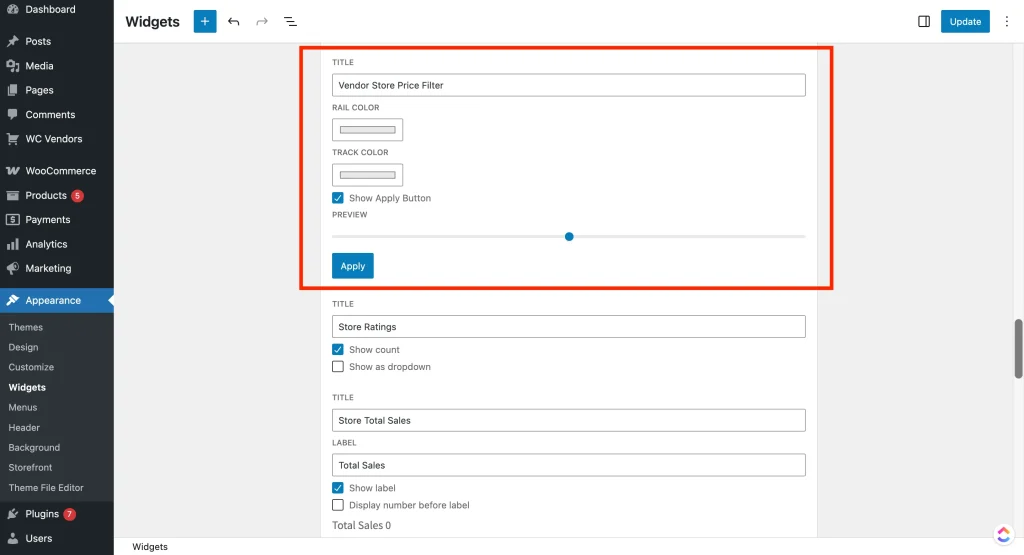1024x555 pixels.
Task: Select Theme File Editor submenu item
Action: [x=46, y=488]
